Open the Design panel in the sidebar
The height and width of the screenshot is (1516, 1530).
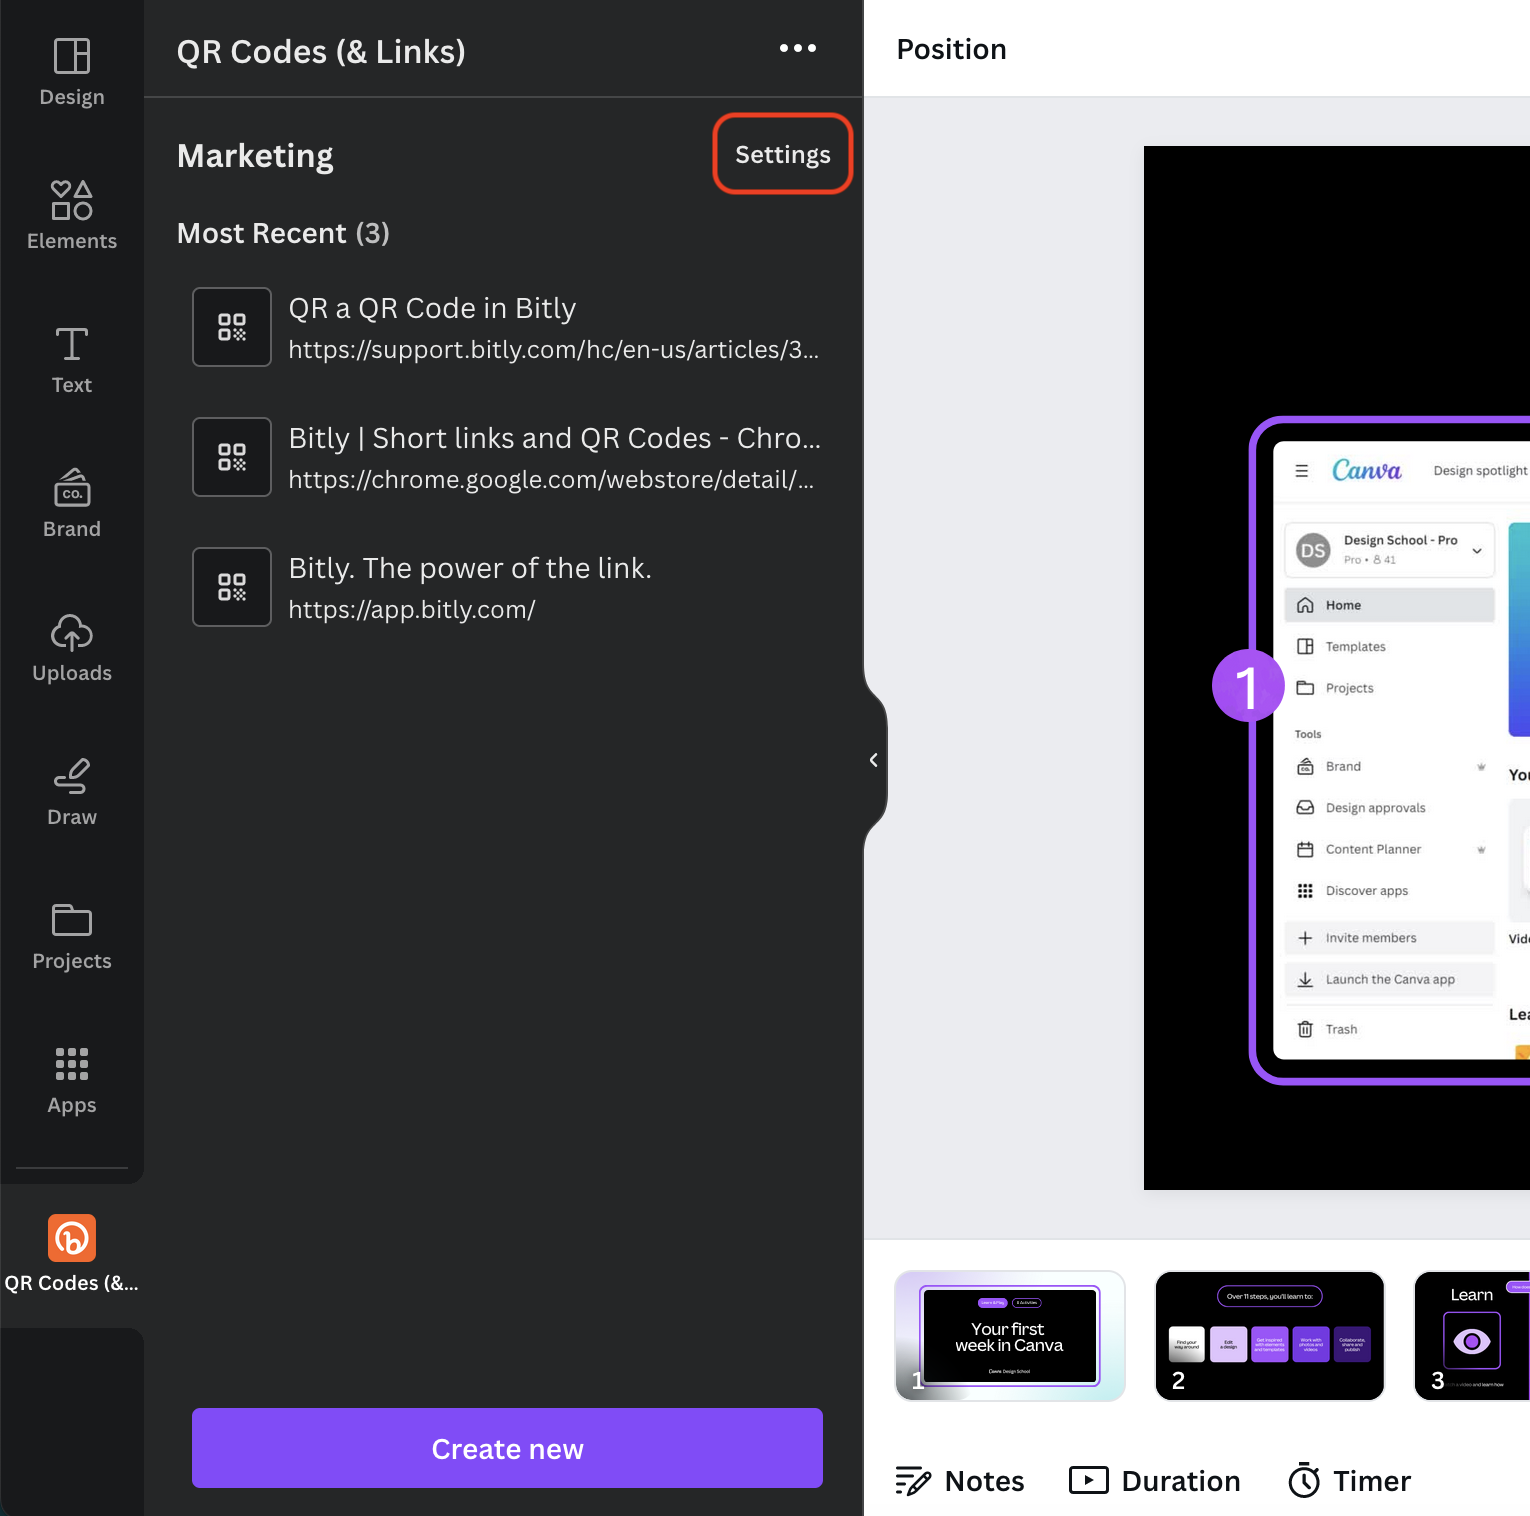[x=72, y=72]
